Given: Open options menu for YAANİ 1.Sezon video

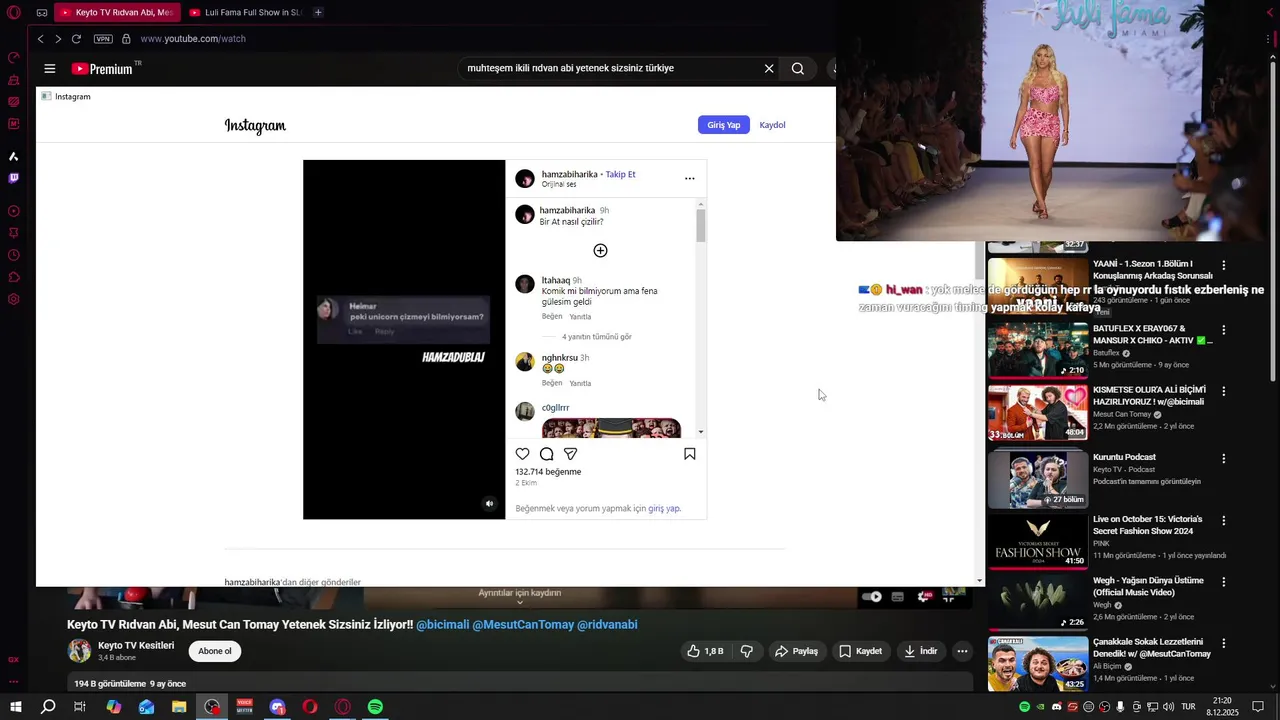Looking at the screenshot, I should 1223,265.
